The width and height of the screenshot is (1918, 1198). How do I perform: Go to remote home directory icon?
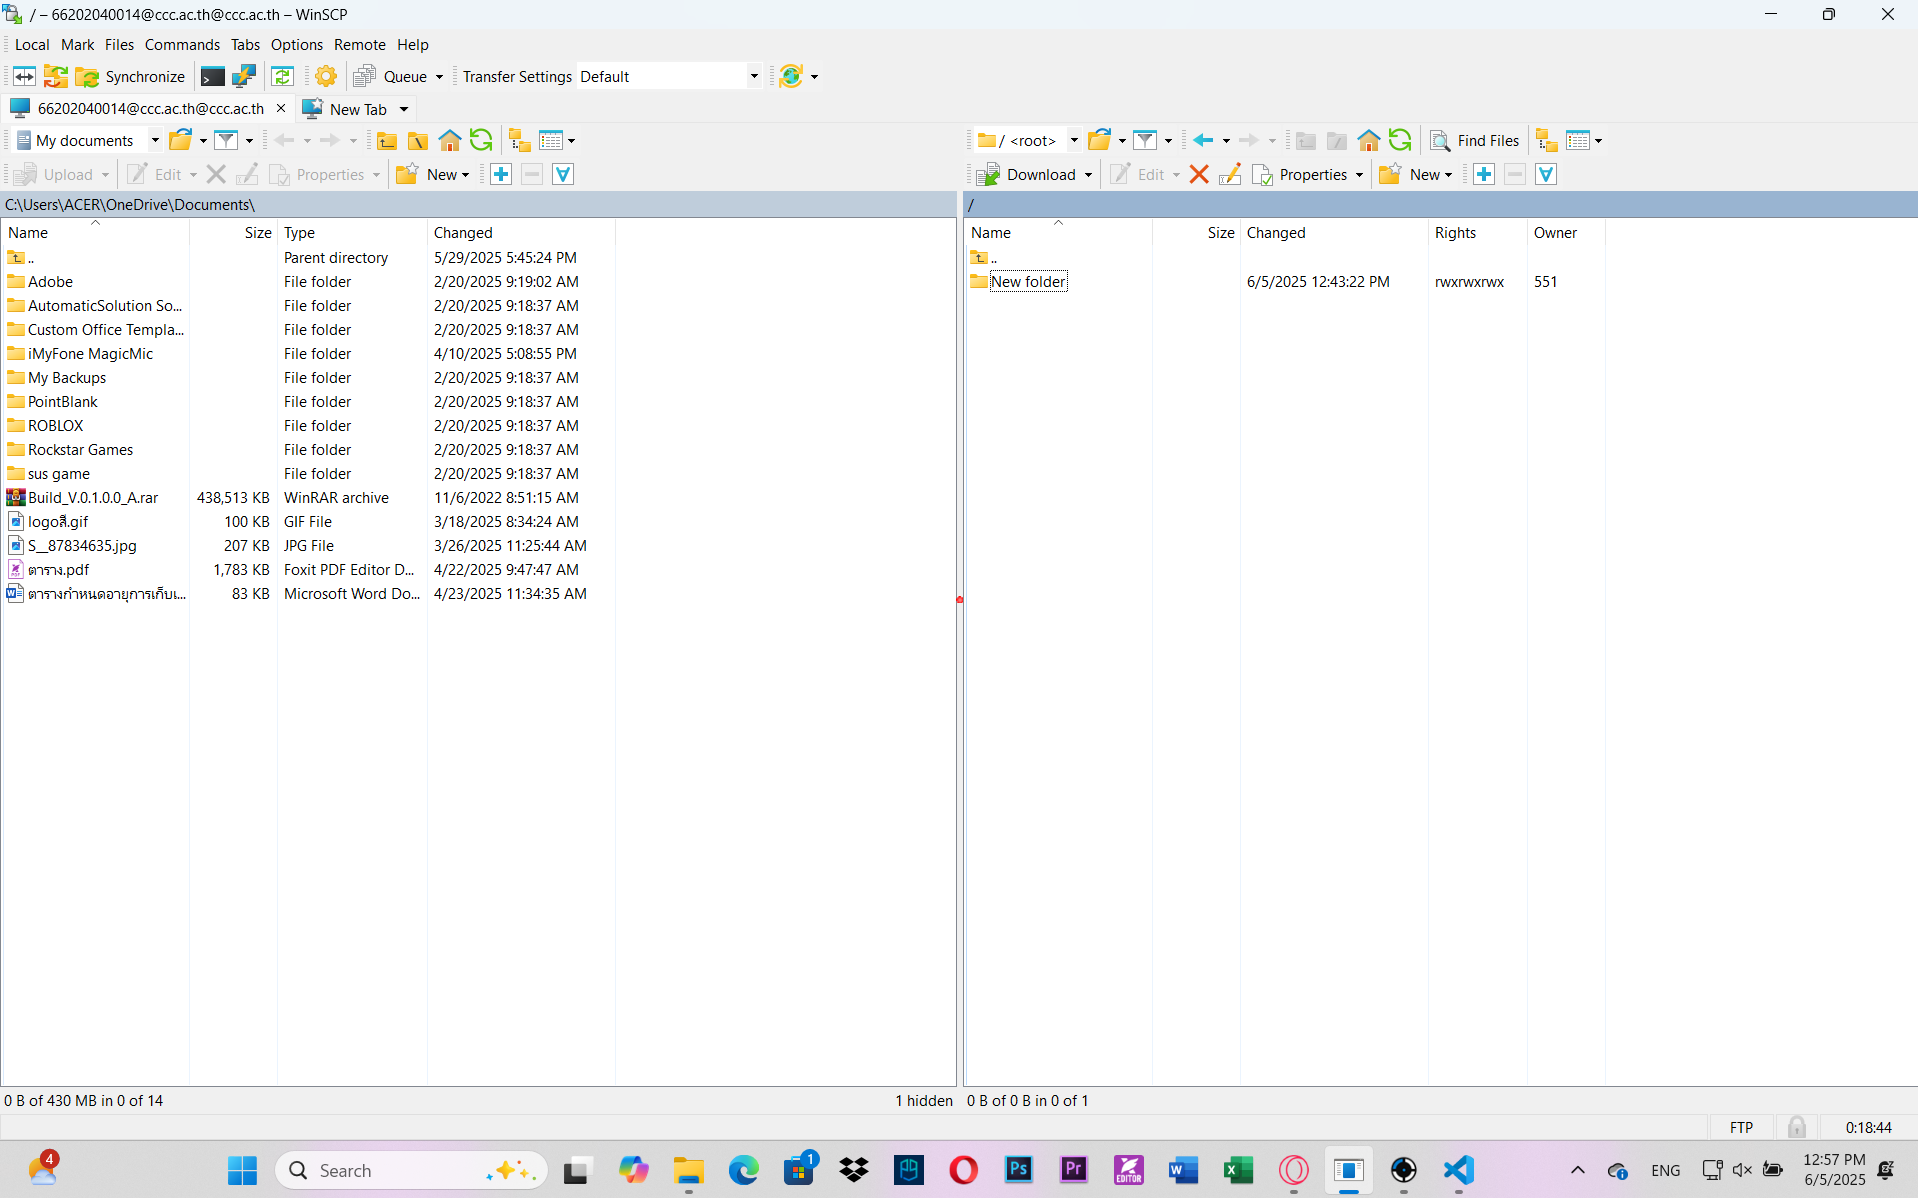pos(1369,140)
